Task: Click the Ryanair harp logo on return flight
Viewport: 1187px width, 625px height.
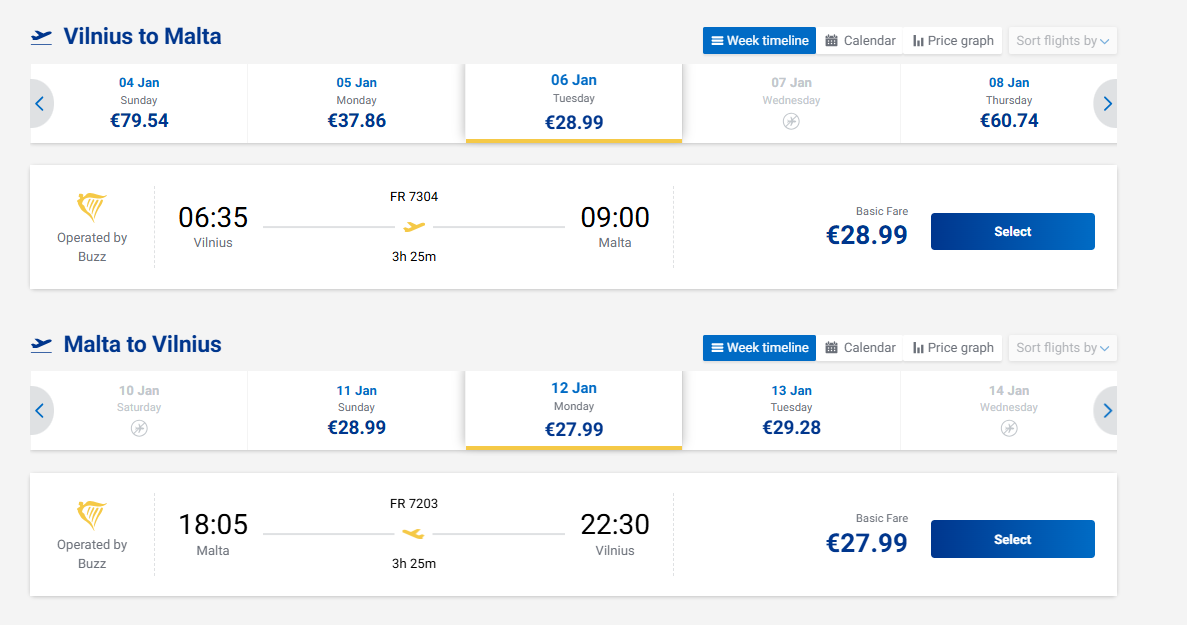Action: 92,515
